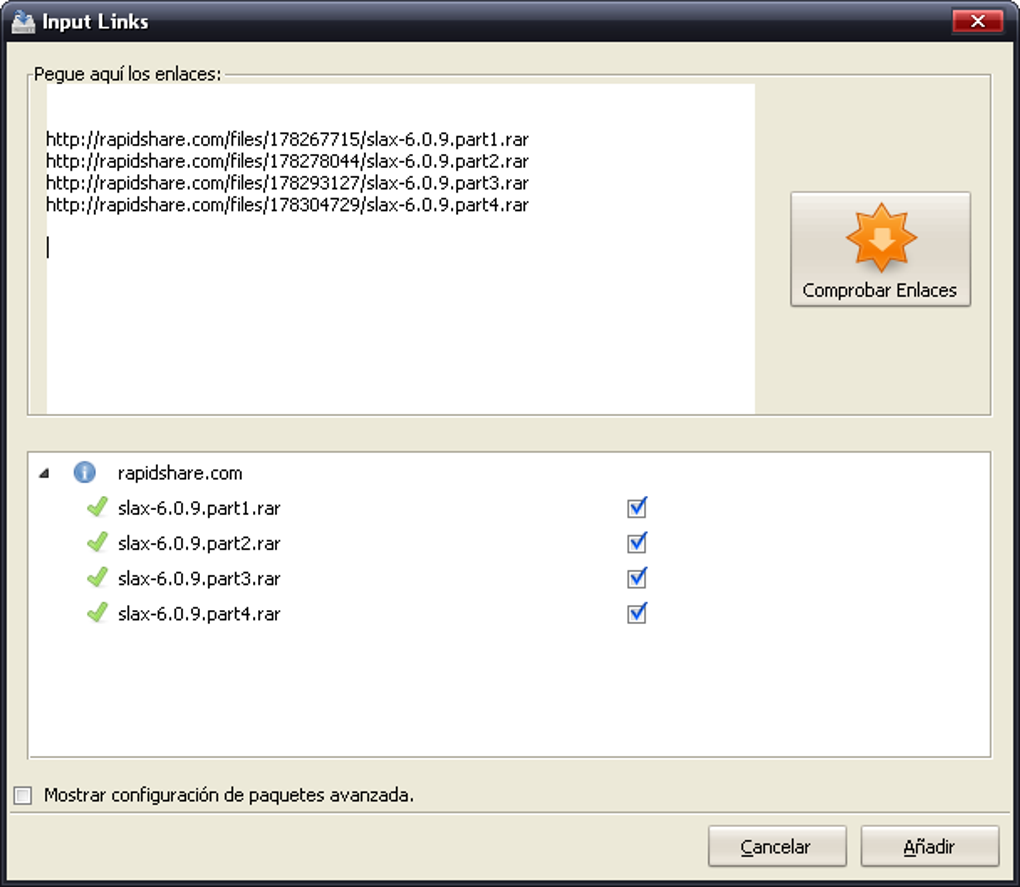Uncheck the slax-6.0.9.part4.rar checkbox
This screenshot has width=1020, height=887.
point(637,613)
